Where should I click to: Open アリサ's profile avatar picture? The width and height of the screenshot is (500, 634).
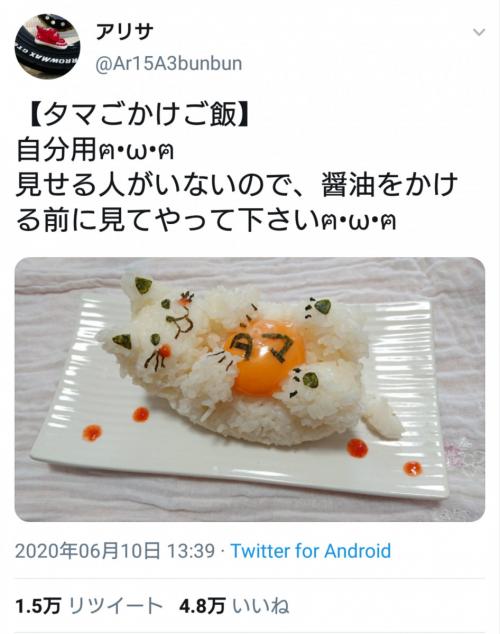point(47,46)
